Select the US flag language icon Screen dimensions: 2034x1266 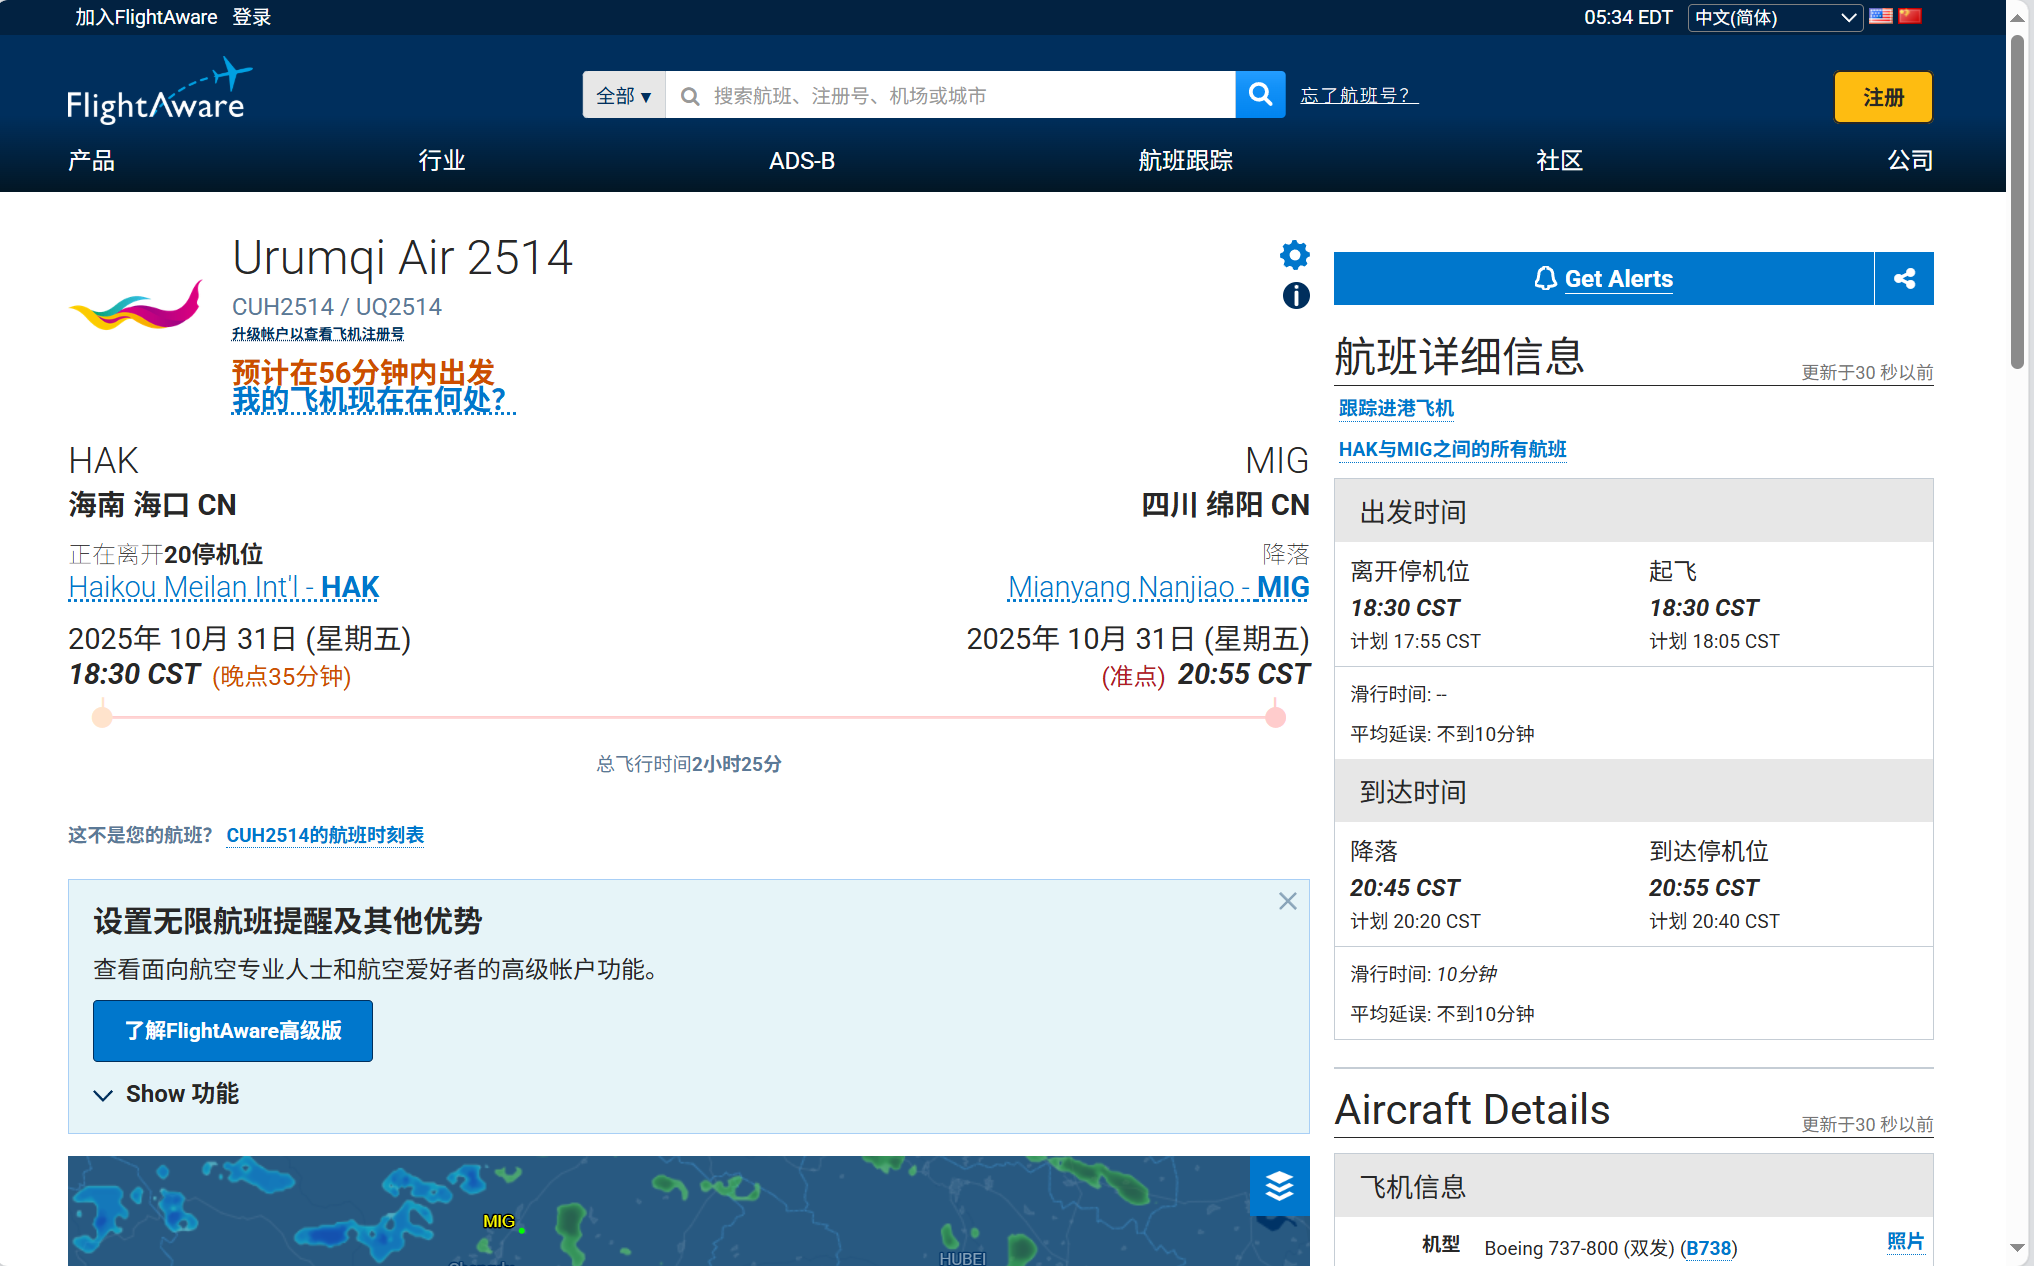pos(1881,16)
